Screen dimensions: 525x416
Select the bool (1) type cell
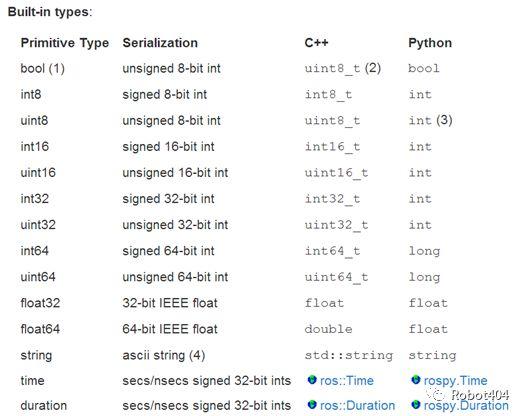pyautogui.click(x=43, y=69)
